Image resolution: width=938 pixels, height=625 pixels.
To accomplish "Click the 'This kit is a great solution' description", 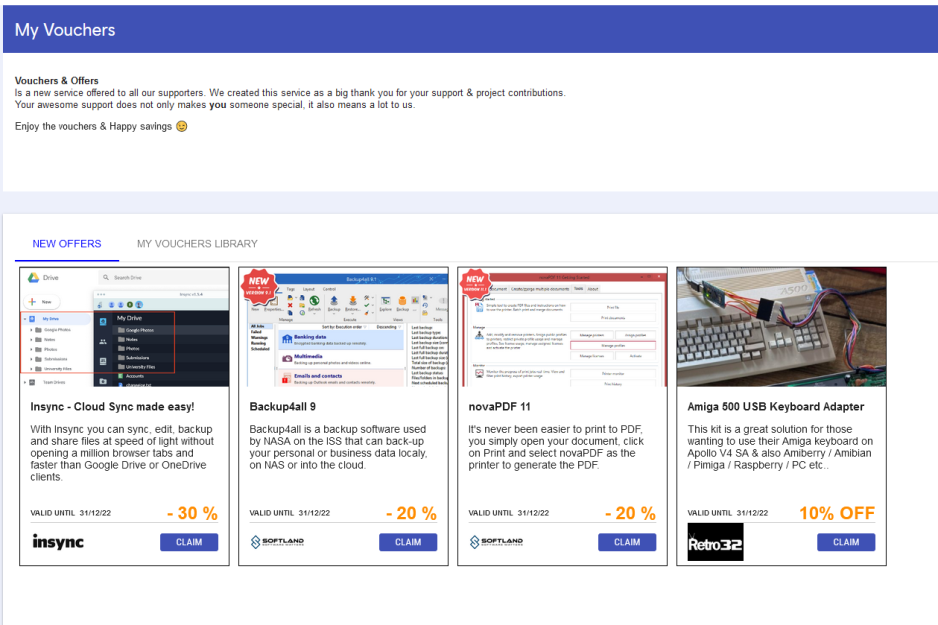I will pos(780,447).
